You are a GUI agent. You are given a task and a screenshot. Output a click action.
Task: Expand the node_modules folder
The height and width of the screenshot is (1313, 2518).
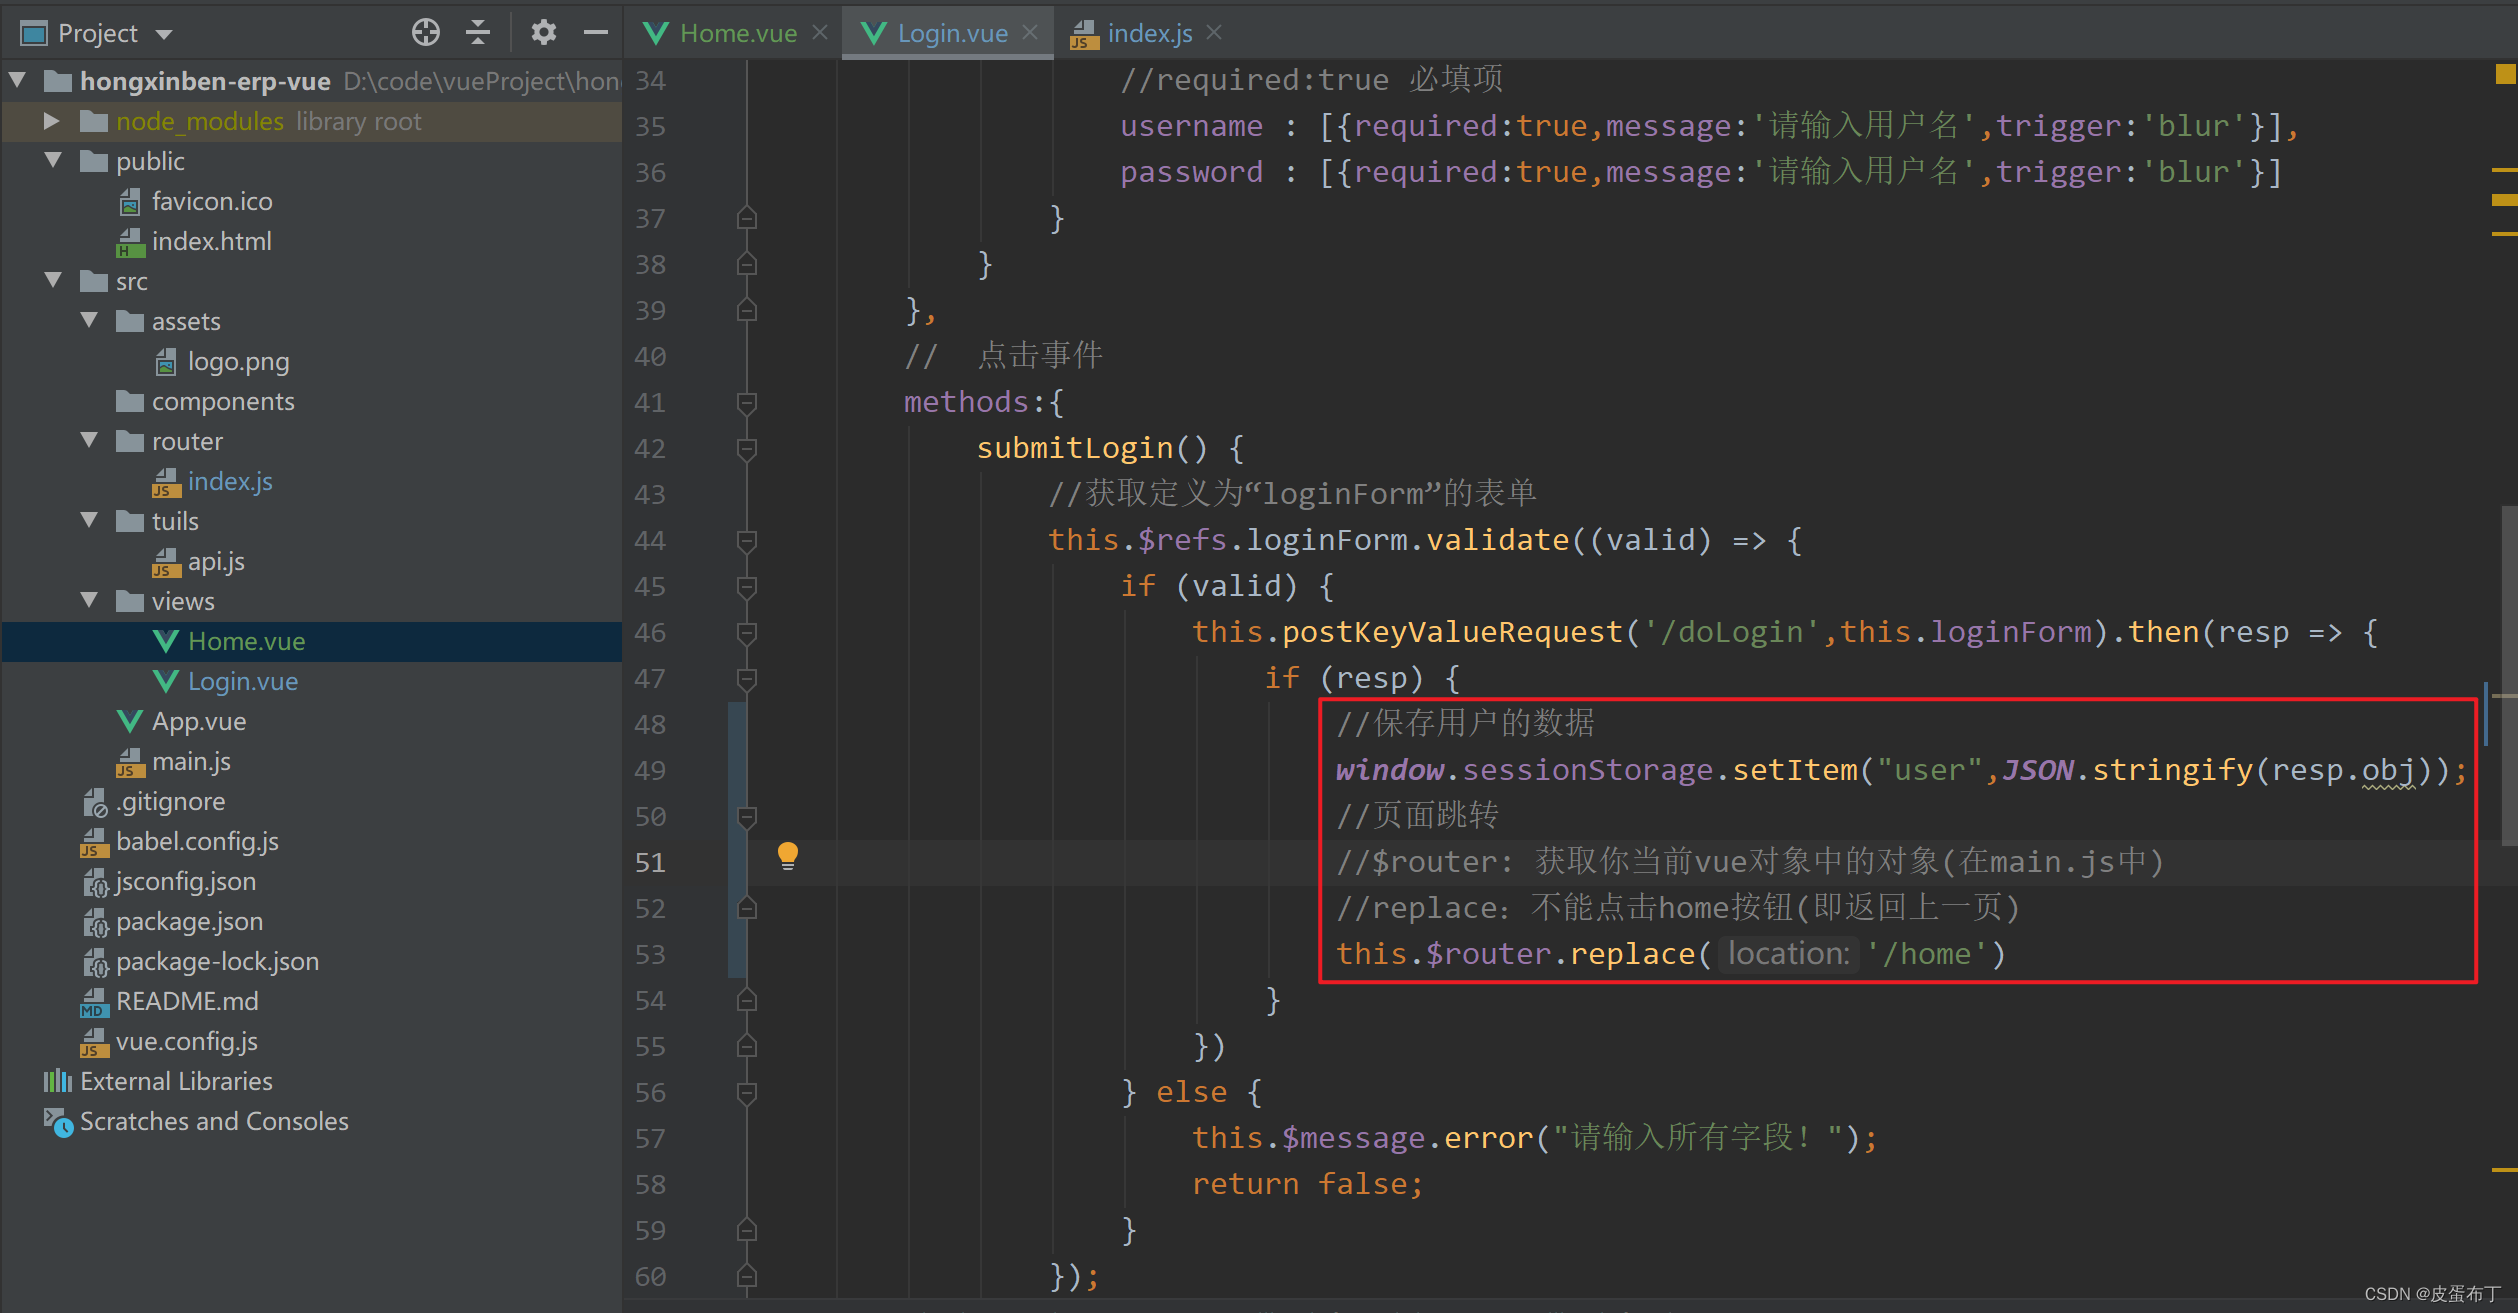pos(52,121)
